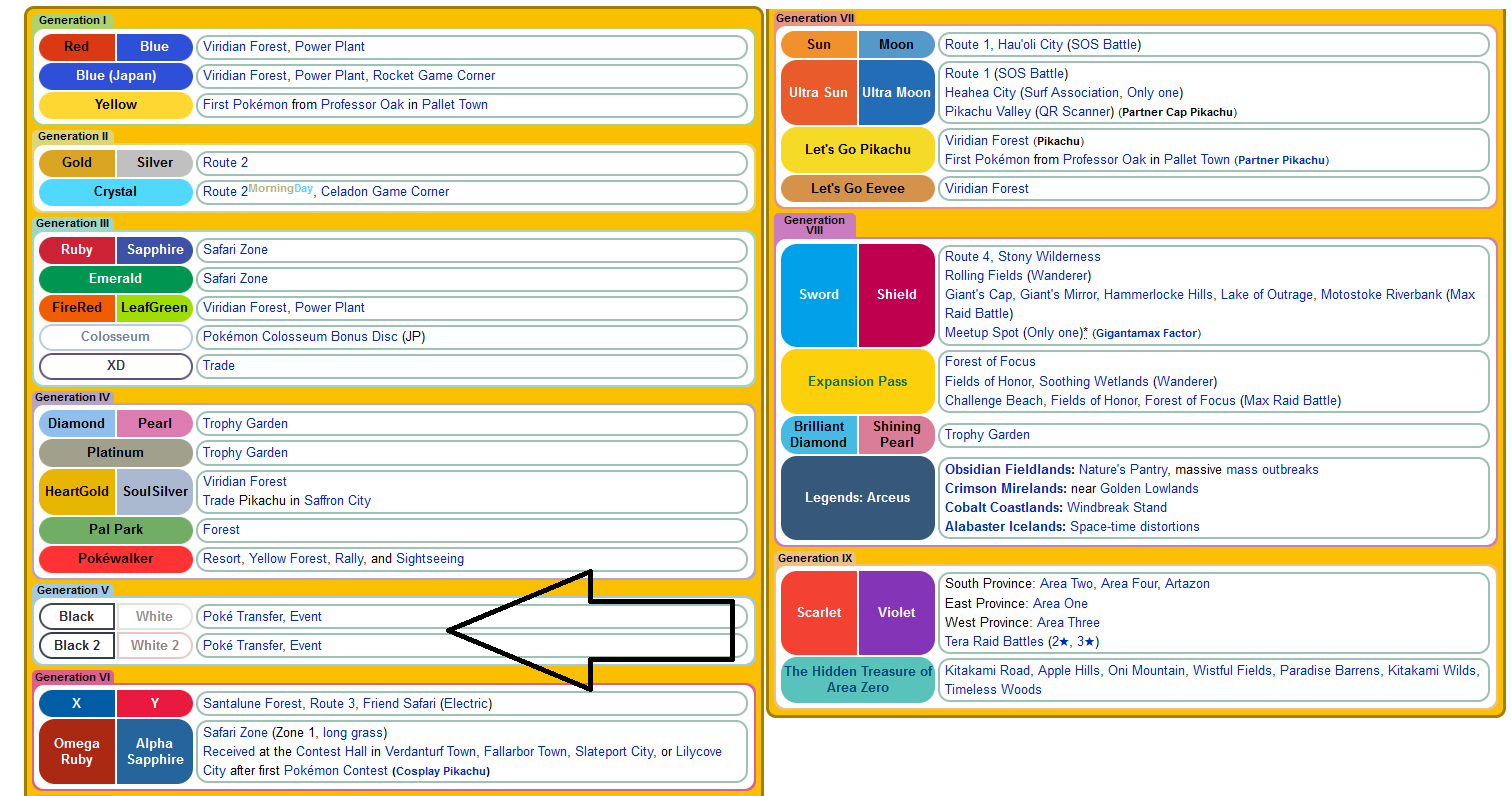Click the Gold game label
This screenshot has width=1511, height=796.
(x=77, y=163)
